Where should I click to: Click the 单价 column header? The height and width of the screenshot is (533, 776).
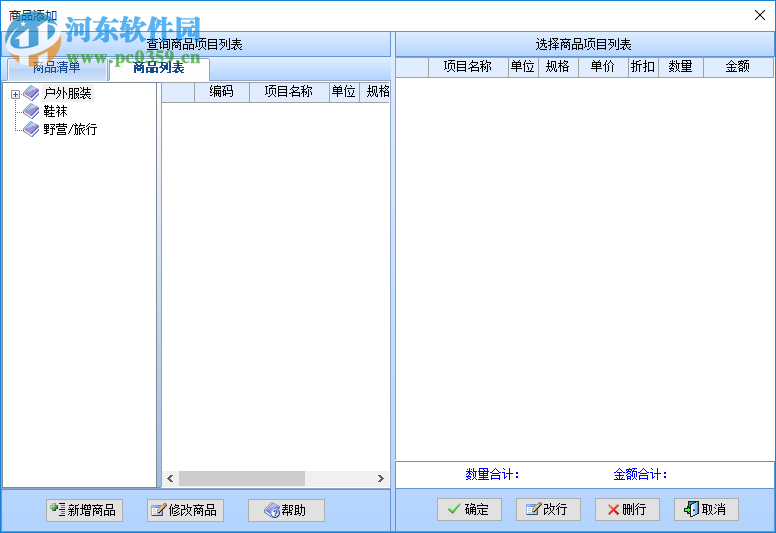coord(603,67)
